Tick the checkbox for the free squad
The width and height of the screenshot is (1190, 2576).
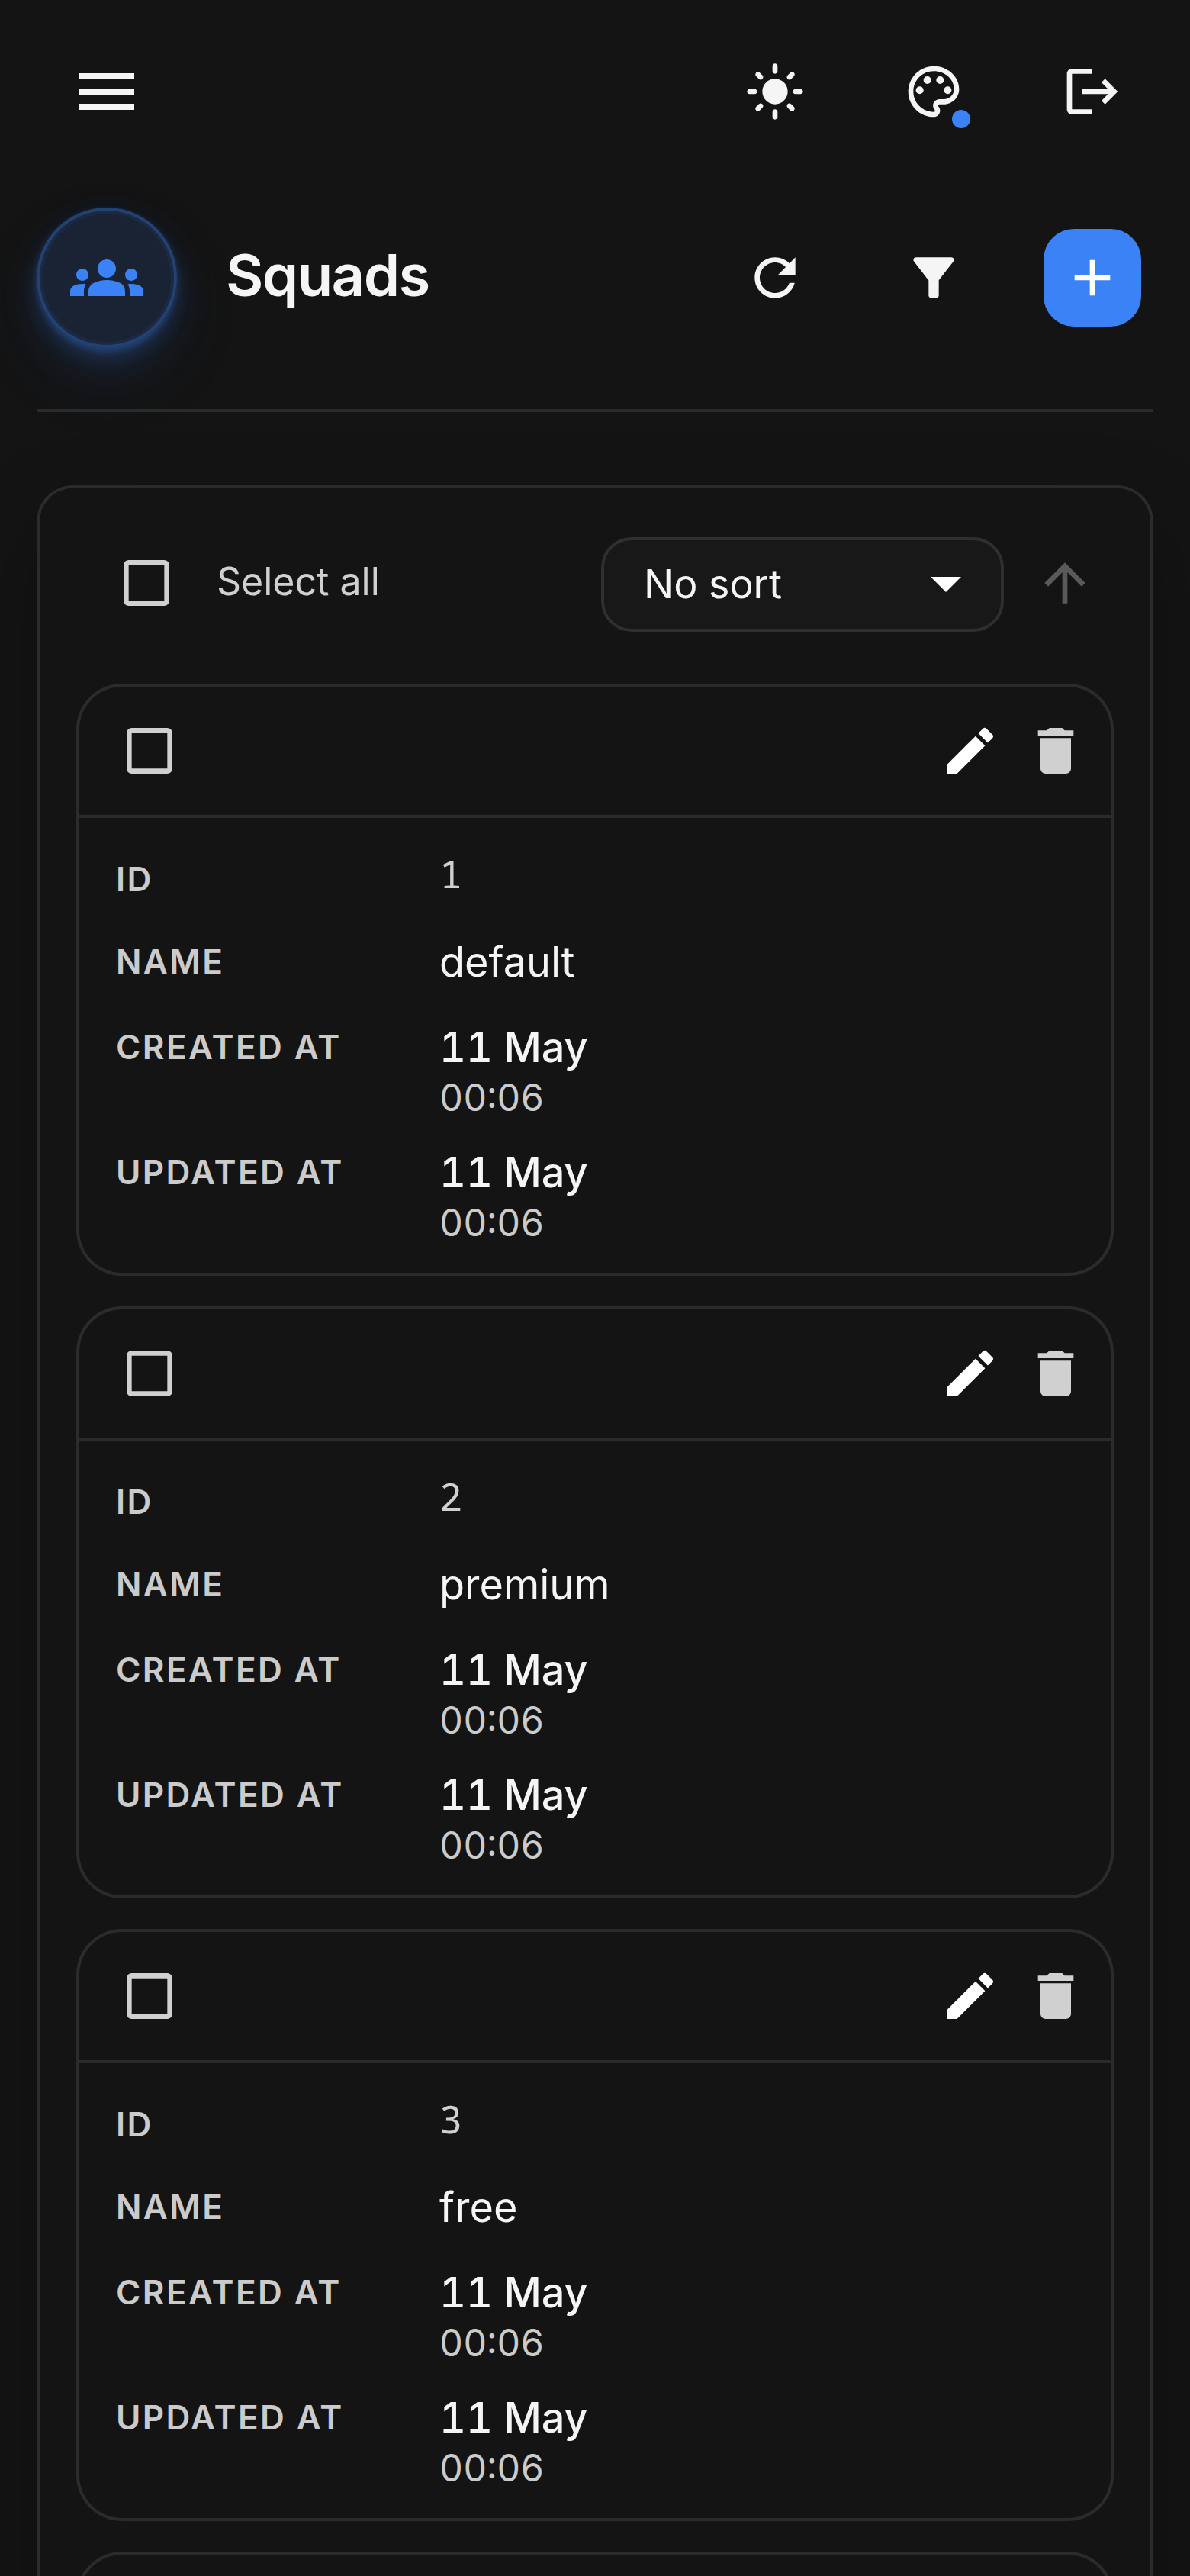click(x=149, y=1996)
